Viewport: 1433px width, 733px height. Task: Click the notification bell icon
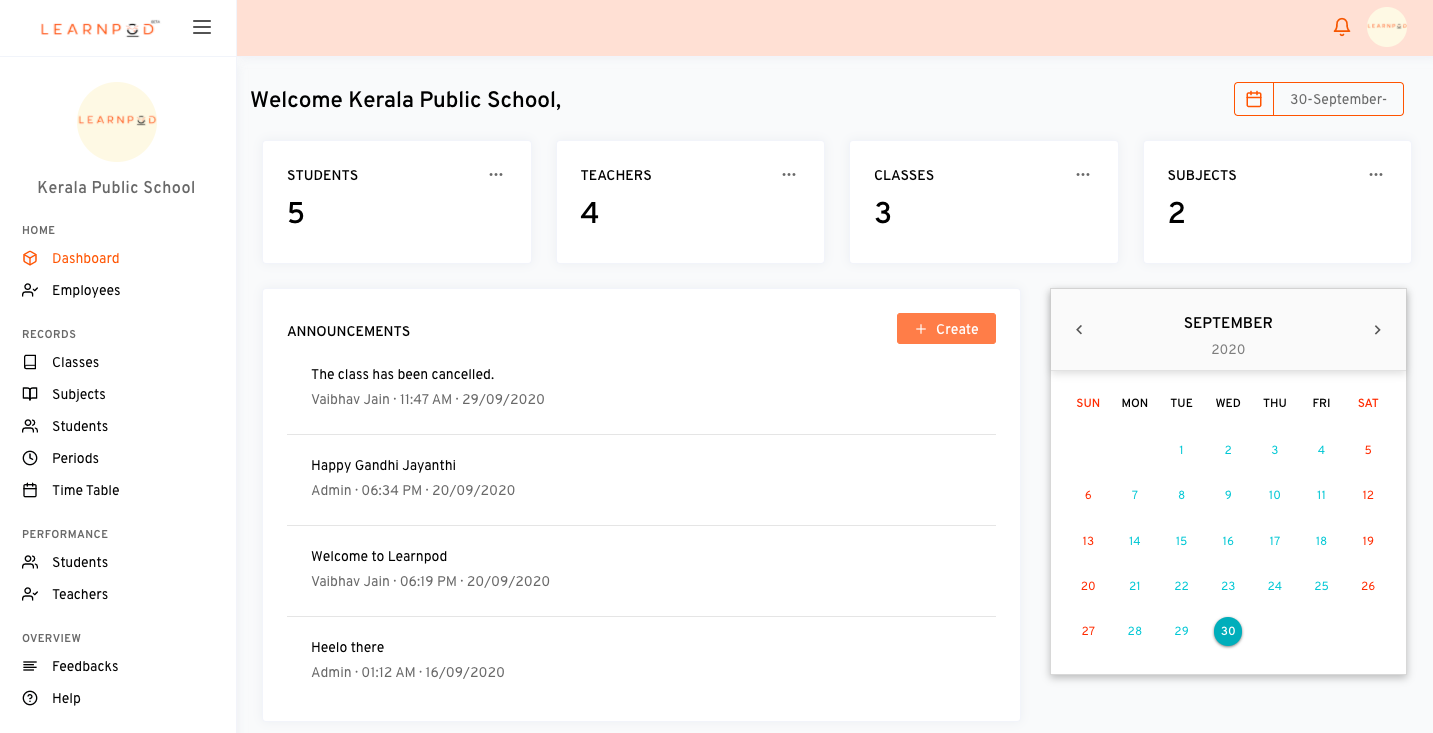1342,27
